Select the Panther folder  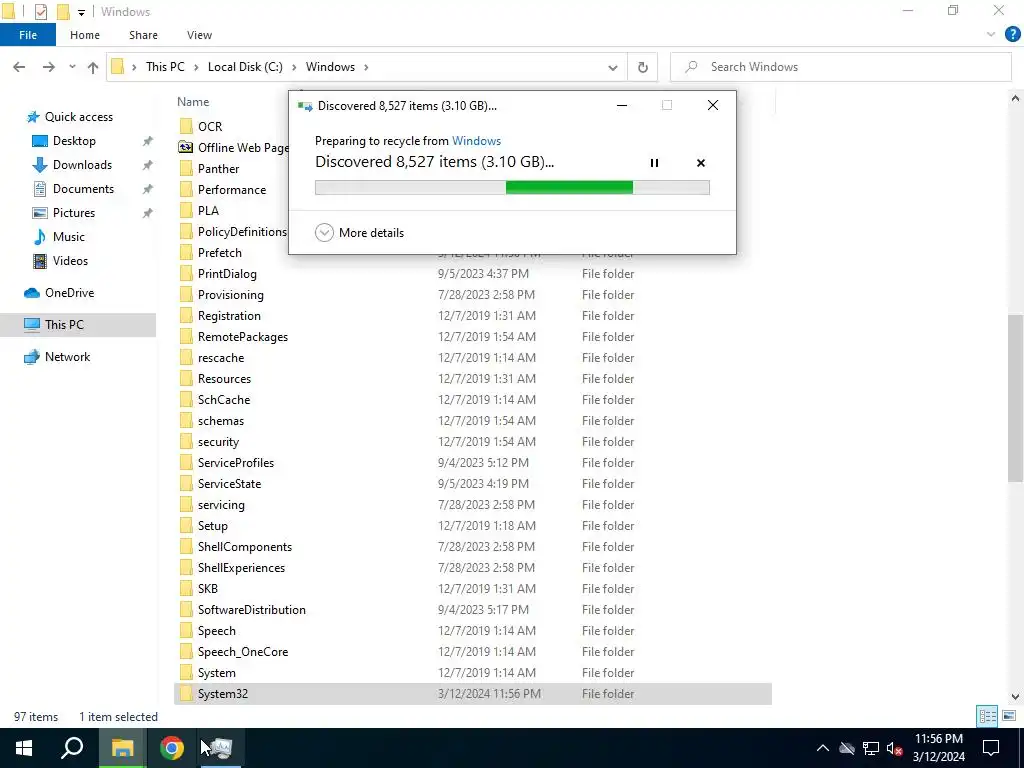coord(218,168)
